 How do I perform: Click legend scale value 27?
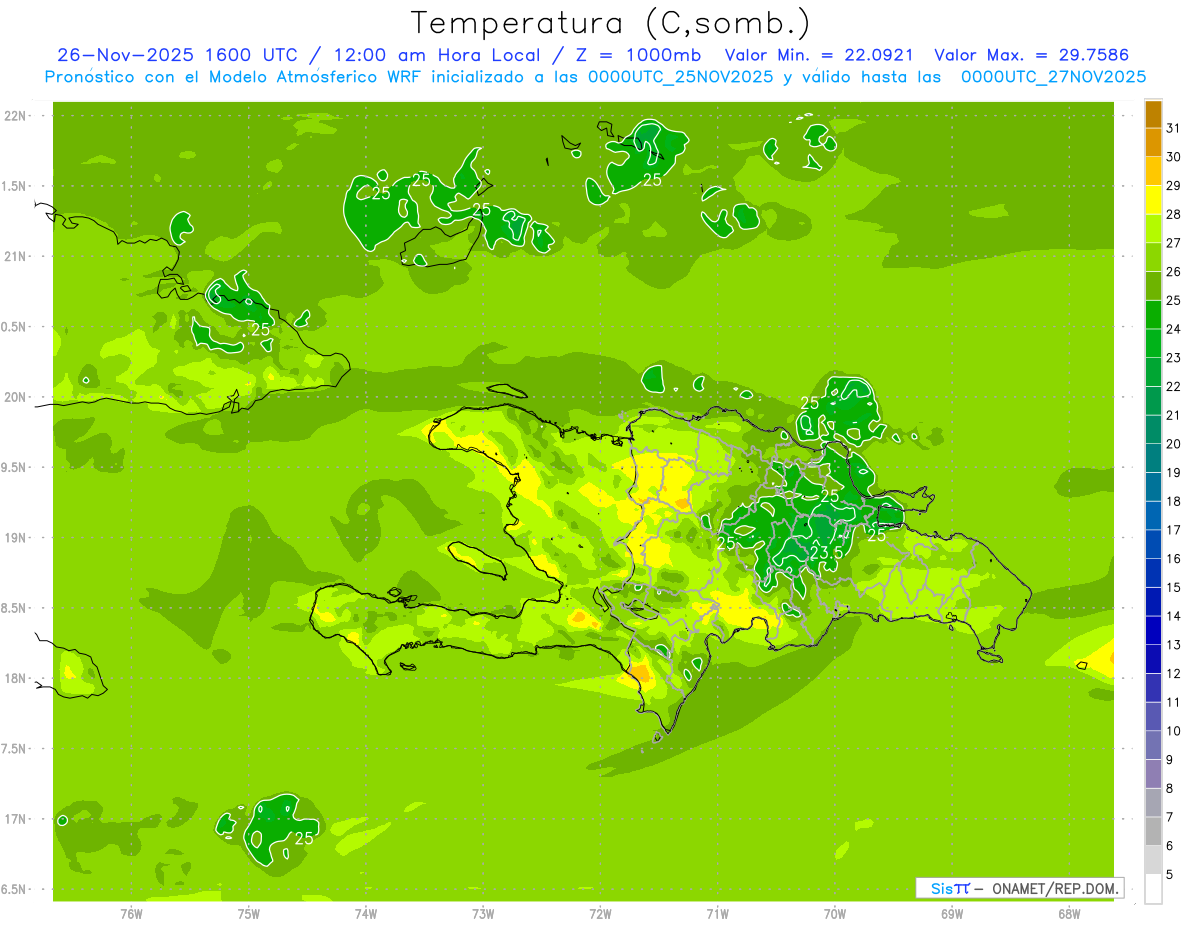[x=1174, y=243]
